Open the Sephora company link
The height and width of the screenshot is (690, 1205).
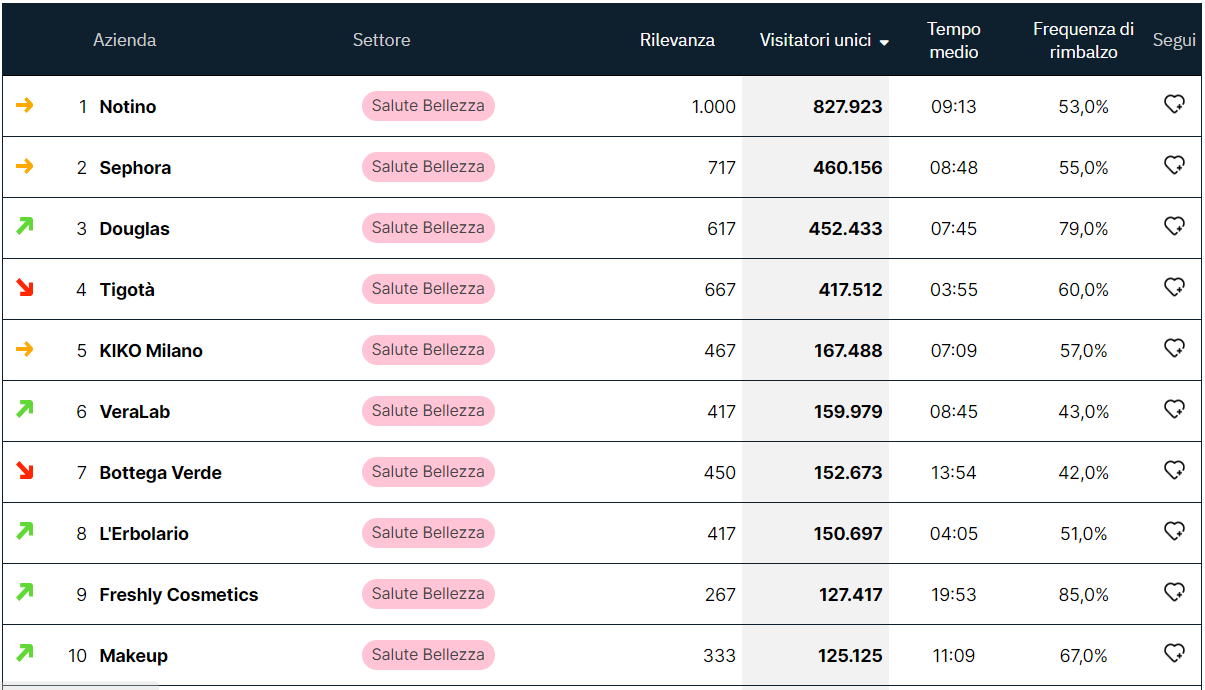click(135, 168)
